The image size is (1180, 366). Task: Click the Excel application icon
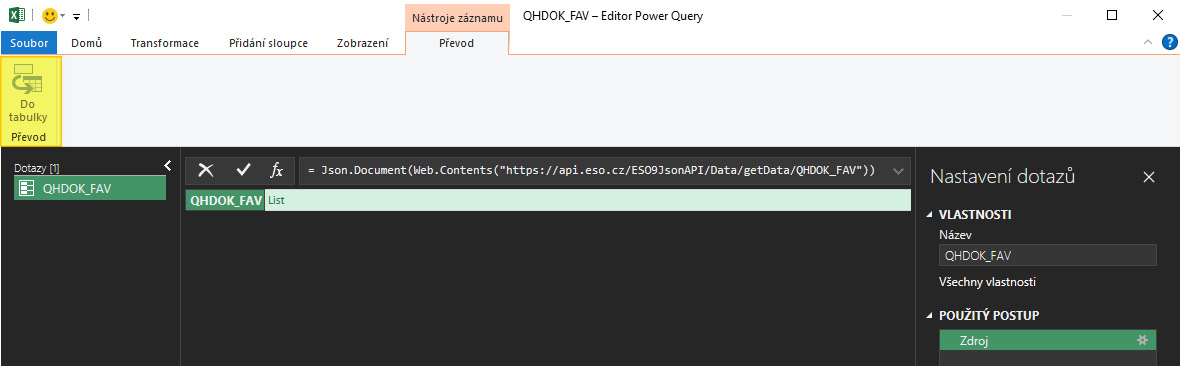17,15
